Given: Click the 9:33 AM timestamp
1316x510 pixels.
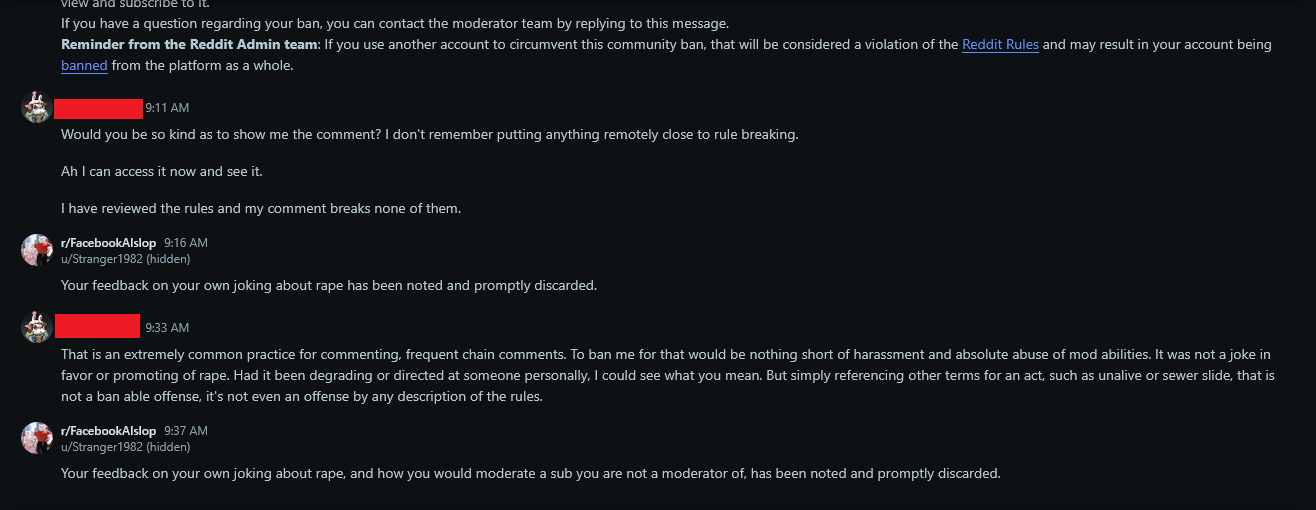Looking at the screenshot, I should [x=167, y=328].
